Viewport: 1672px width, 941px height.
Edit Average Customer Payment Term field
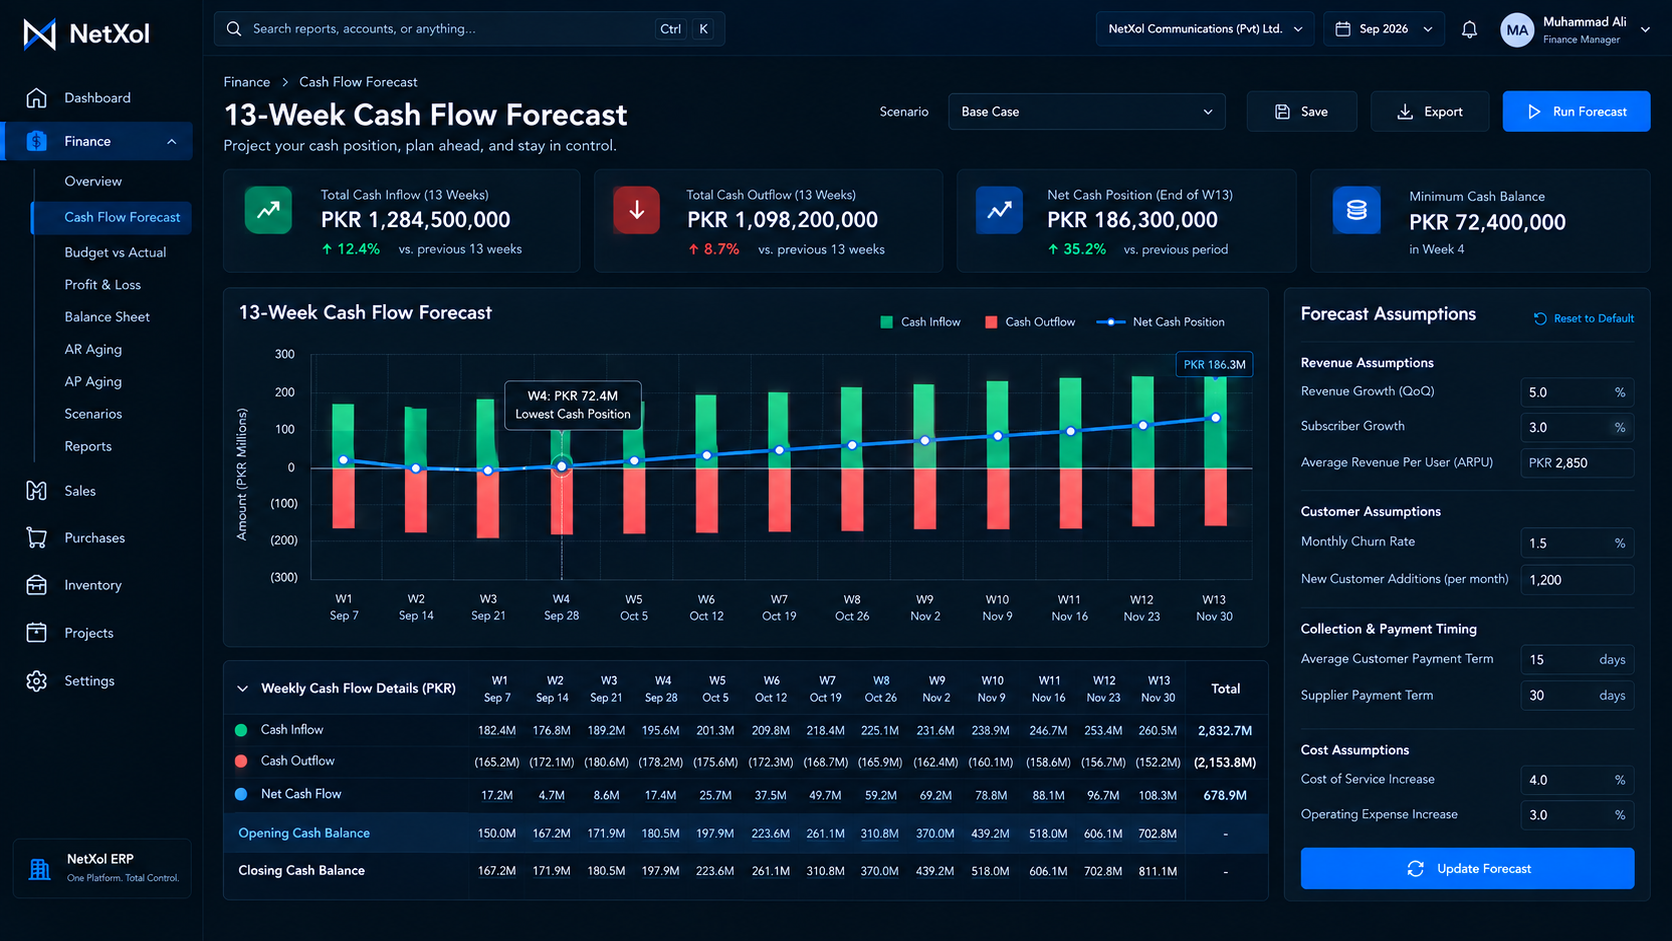tap(1577, 660)
